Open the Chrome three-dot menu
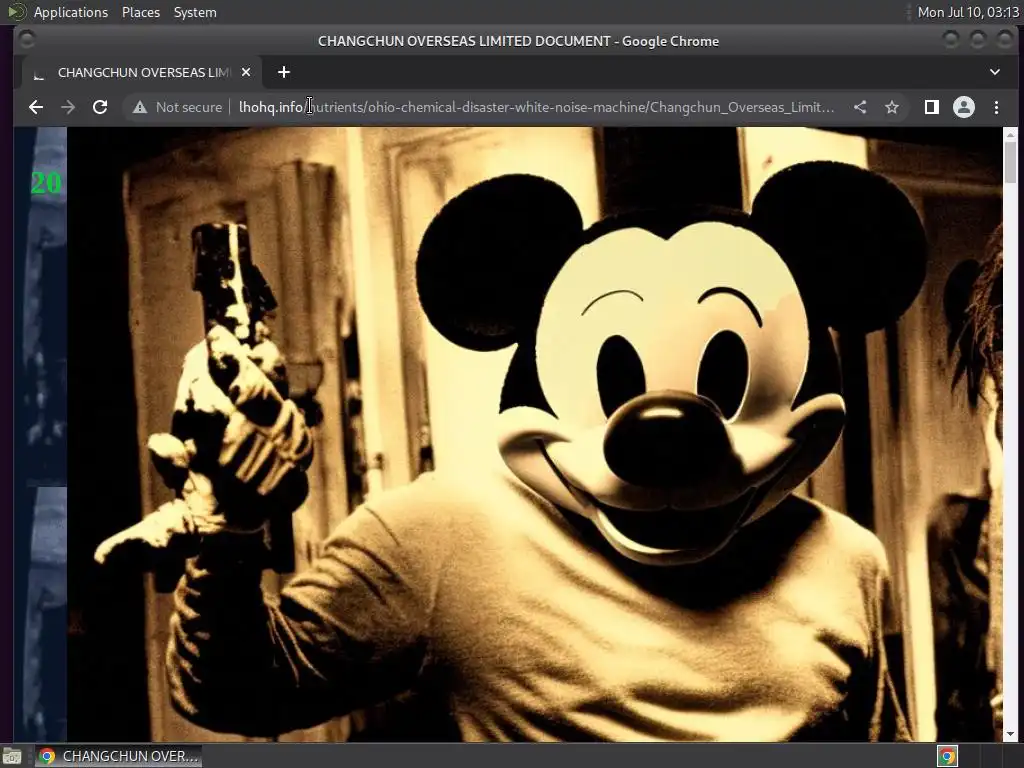This screenshot has height=768, width=1024. click(x=996, y=107)
